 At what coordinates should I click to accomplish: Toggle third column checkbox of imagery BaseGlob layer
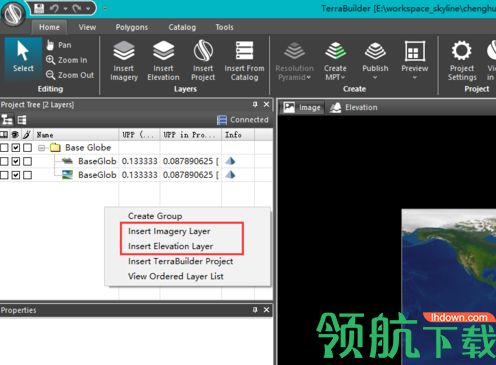pos(28,175)
